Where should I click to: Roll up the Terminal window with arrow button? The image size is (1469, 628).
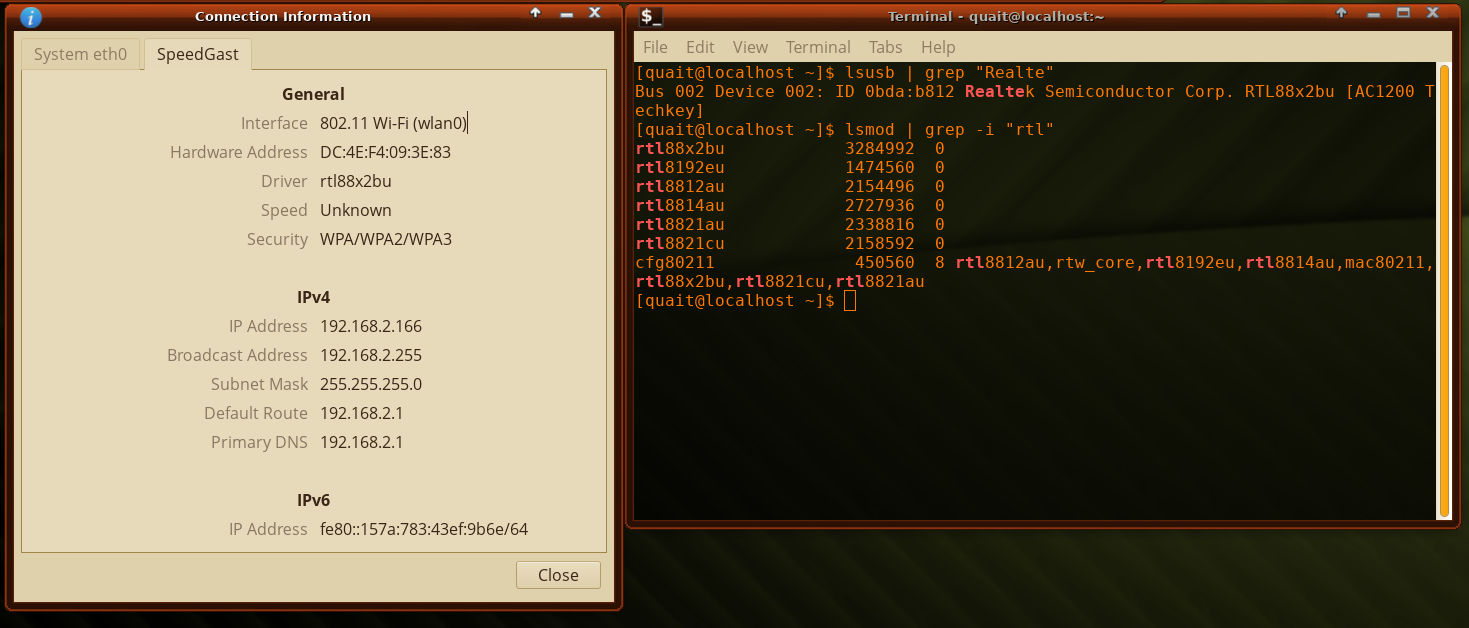tap(1343, 13)
